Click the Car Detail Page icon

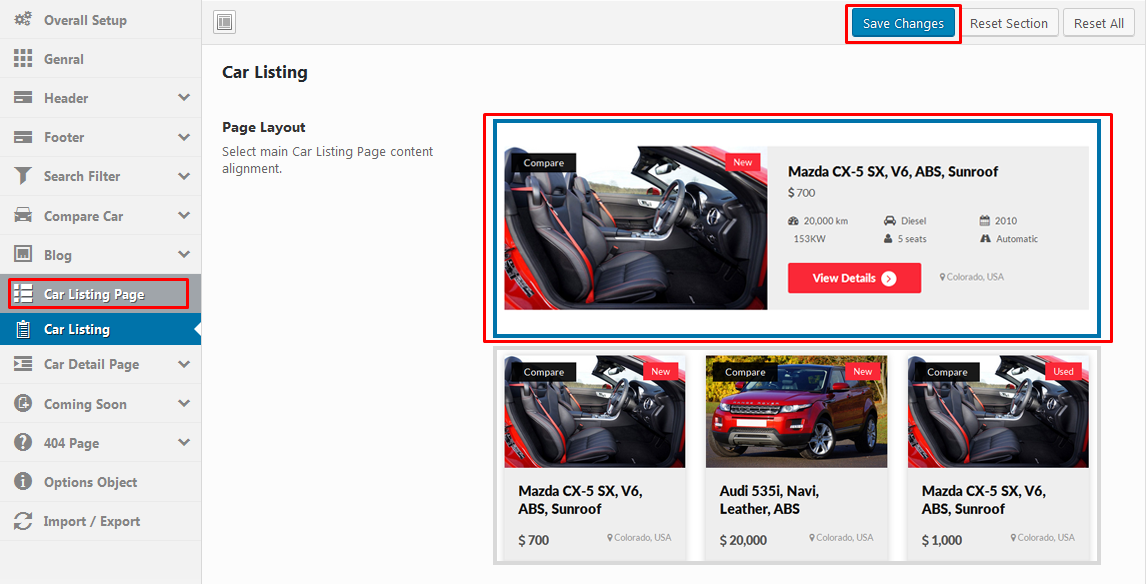23,363
